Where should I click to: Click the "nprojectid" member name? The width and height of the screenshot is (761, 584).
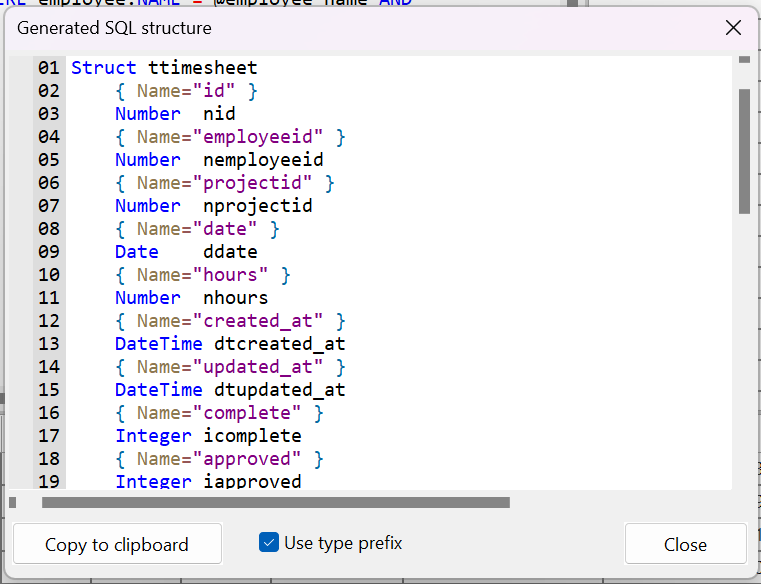[x=258, y=206]
